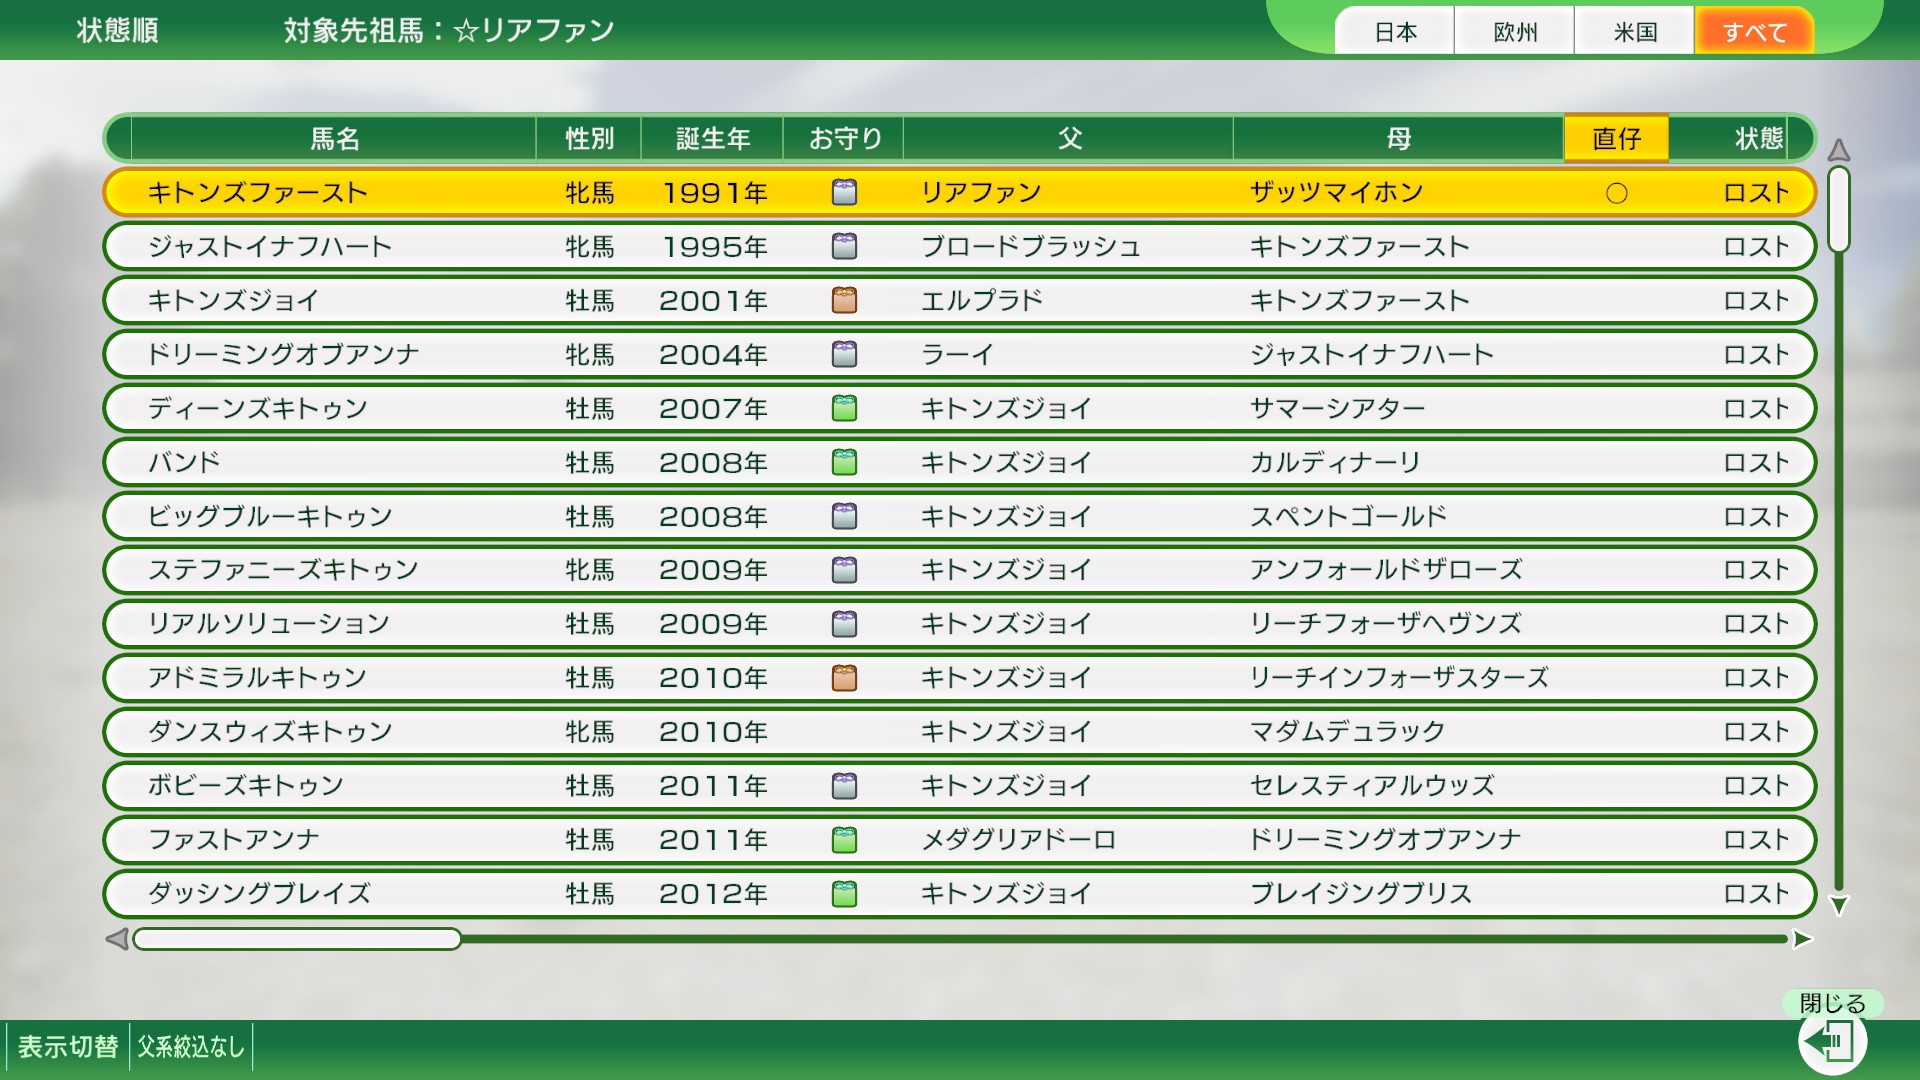Select the アドミラルキトゥン horse name
1920x1080 pixels.
pos(258,678)
